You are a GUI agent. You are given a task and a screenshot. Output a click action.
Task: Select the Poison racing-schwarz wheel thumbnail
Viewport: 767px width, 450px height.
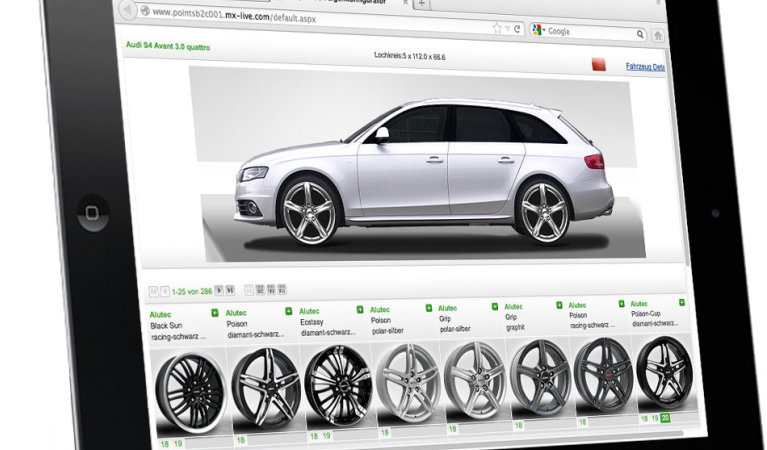point(604,375)
